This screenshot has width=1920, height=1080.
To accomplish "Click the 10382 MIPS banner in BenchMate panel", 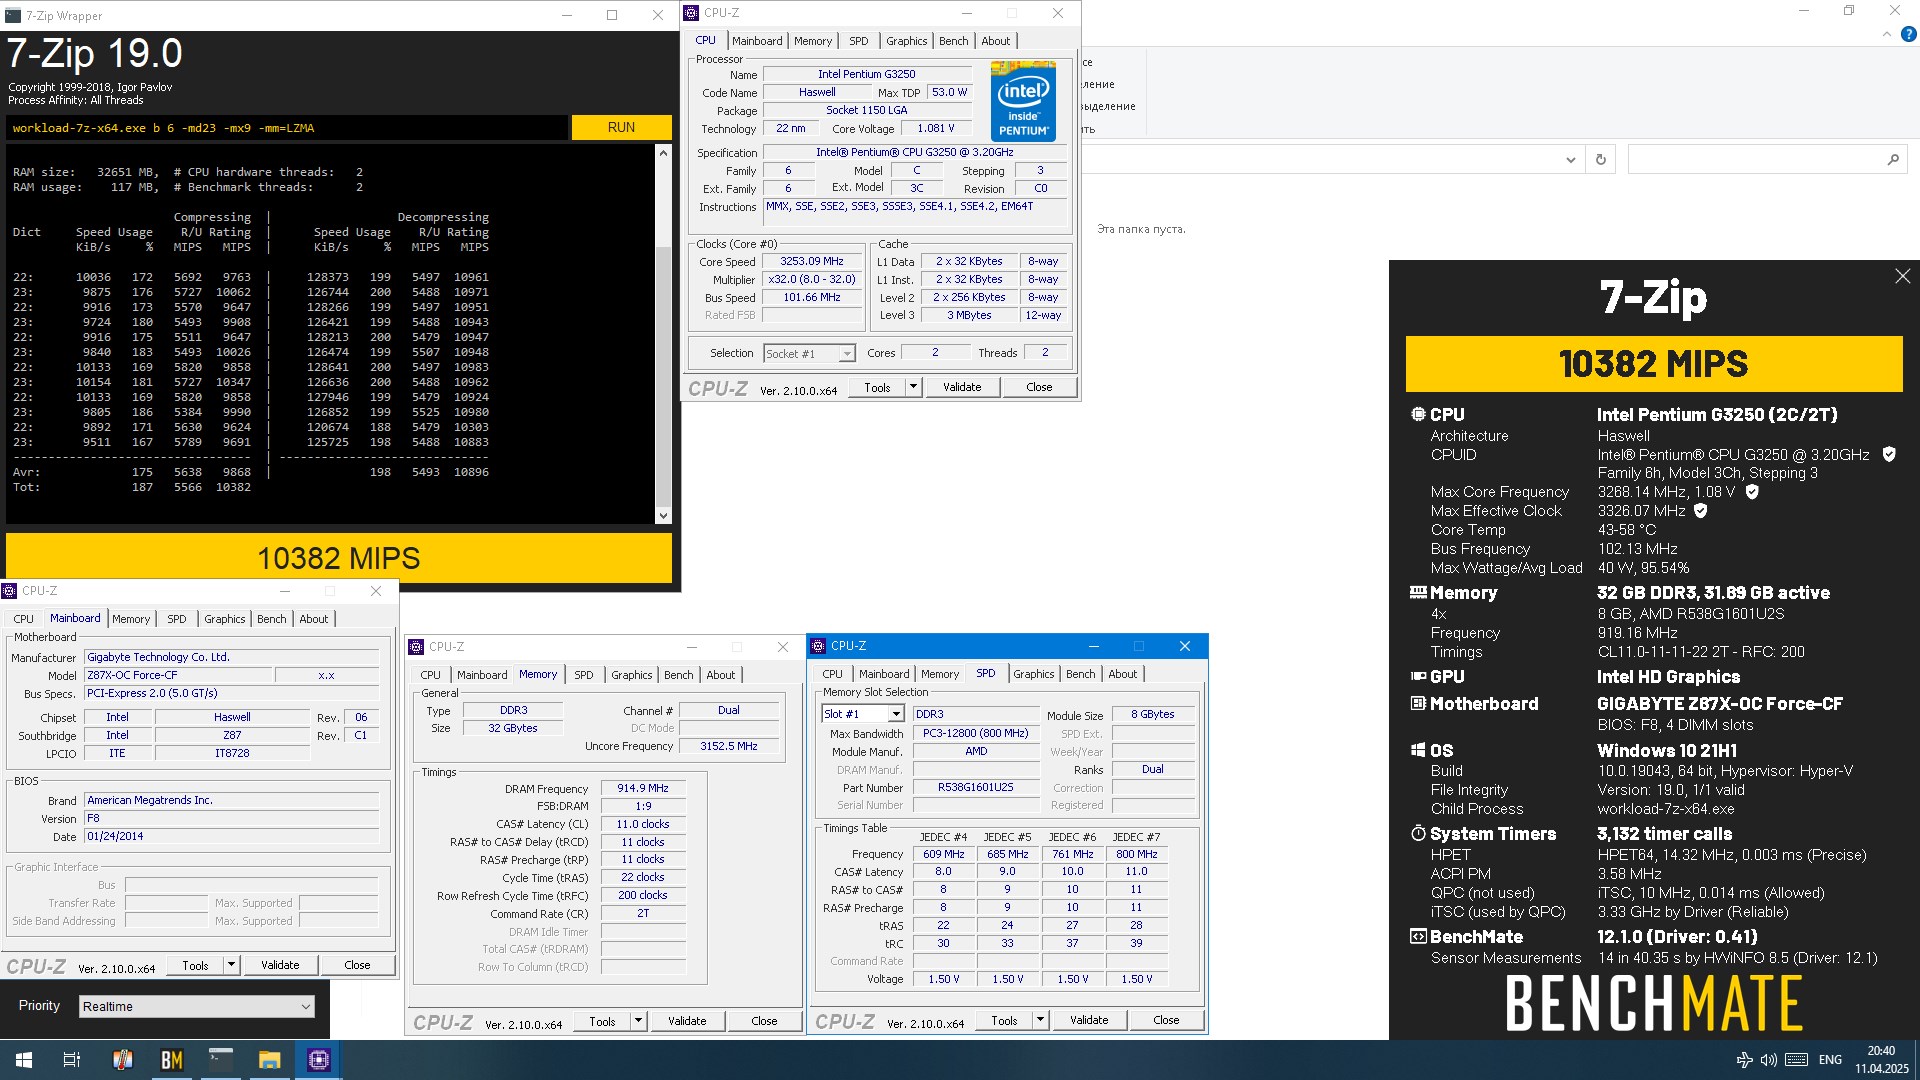I will 1654,364.
